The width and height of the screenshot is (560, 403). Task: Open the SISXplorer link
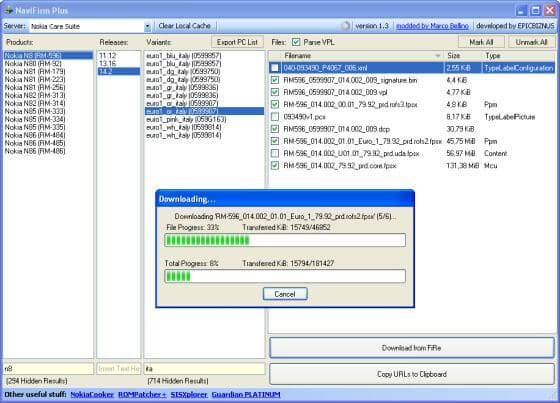(x=189, y=394)
